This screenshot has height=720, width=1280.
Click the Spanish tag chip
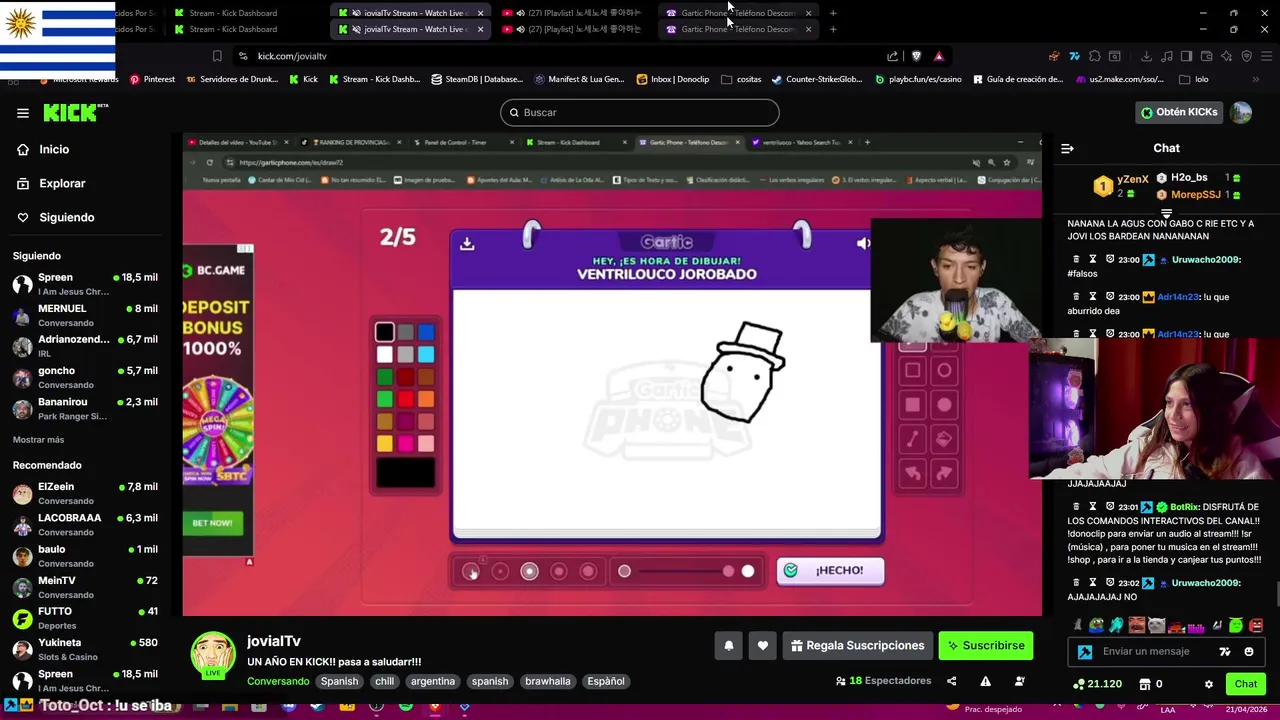coord(339,681)
